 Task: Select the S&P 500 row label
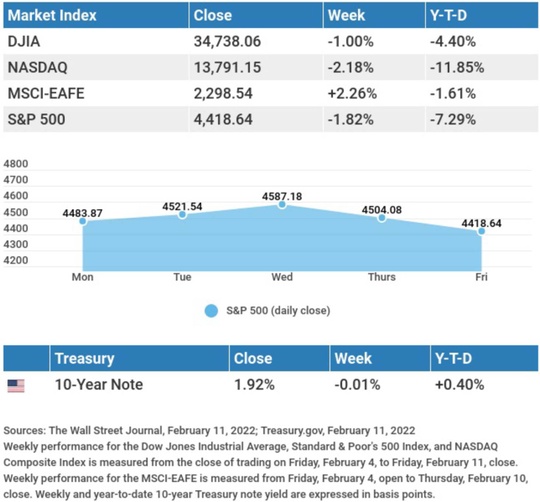coord(37,120)
